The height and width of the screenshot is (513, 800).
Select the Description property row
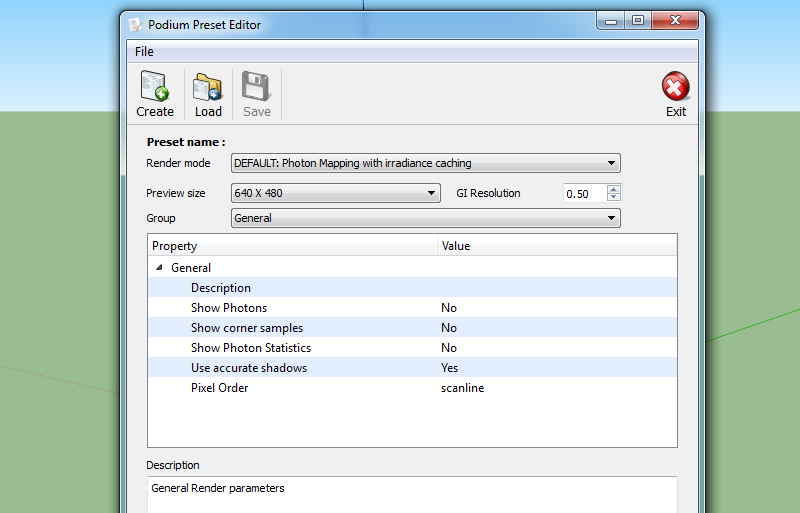(x=412, y=288)
